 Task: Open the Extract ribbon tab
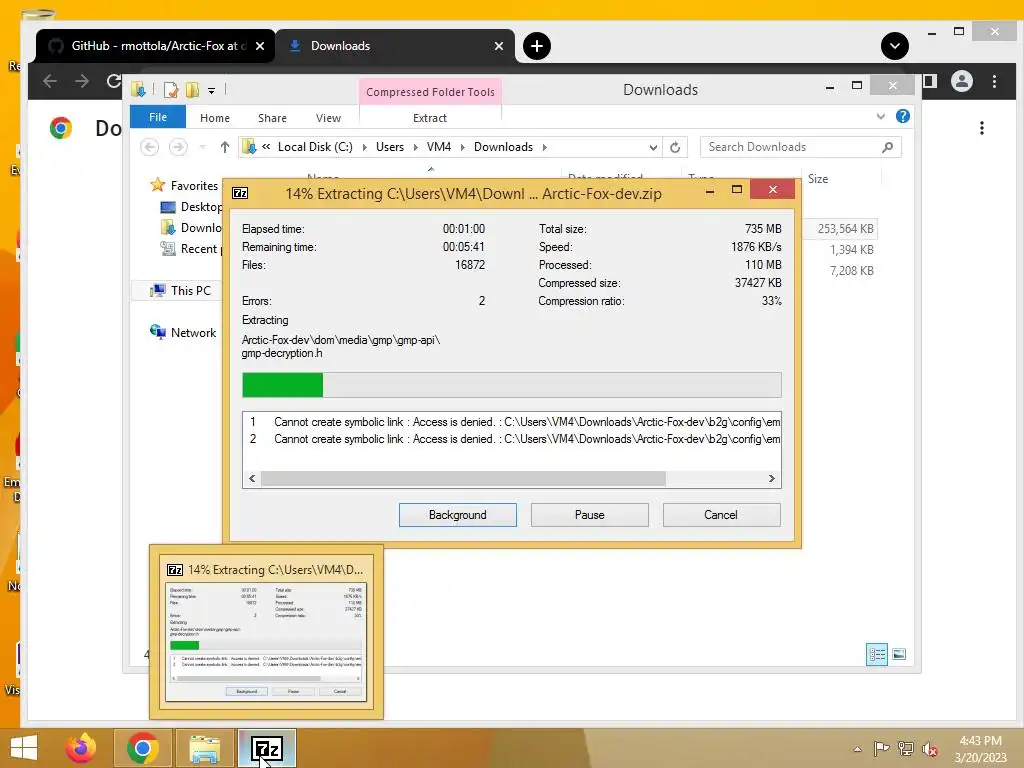pyautogui.click(x=430, y=118)
